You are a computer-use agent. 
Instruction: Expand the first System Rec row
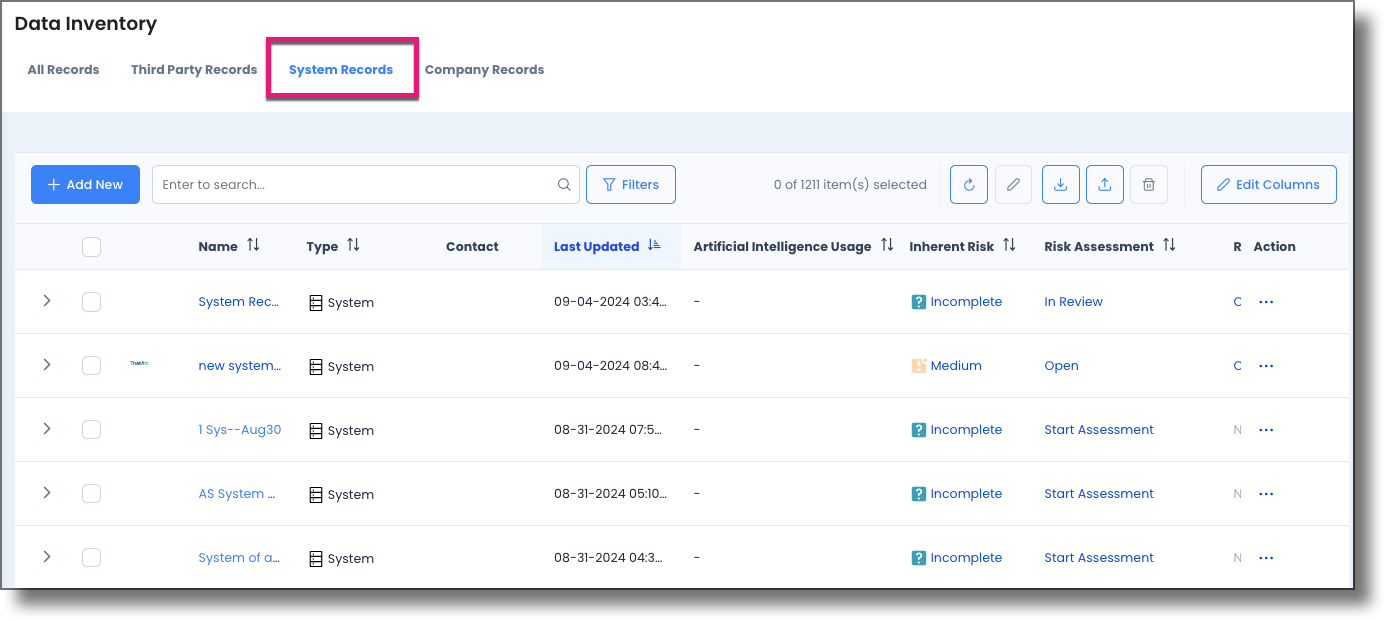click(47, 301)
